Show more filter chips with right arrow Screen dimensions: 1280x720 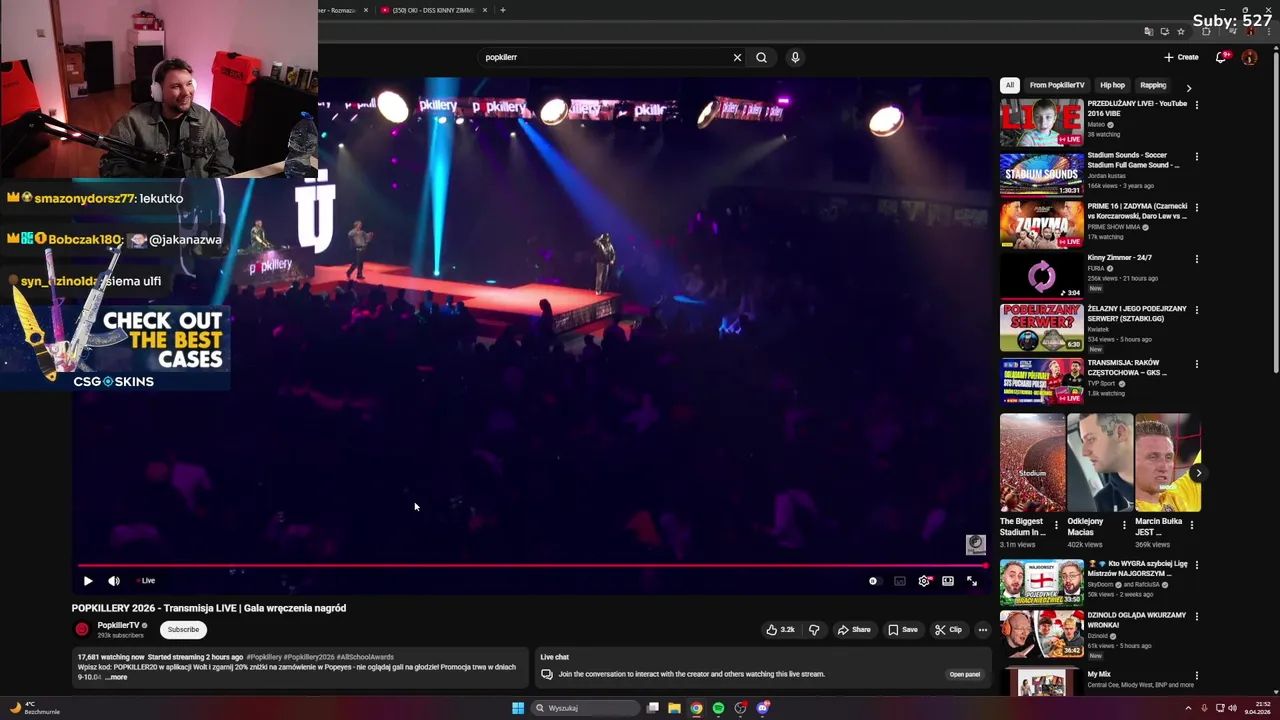point(1188,87)
